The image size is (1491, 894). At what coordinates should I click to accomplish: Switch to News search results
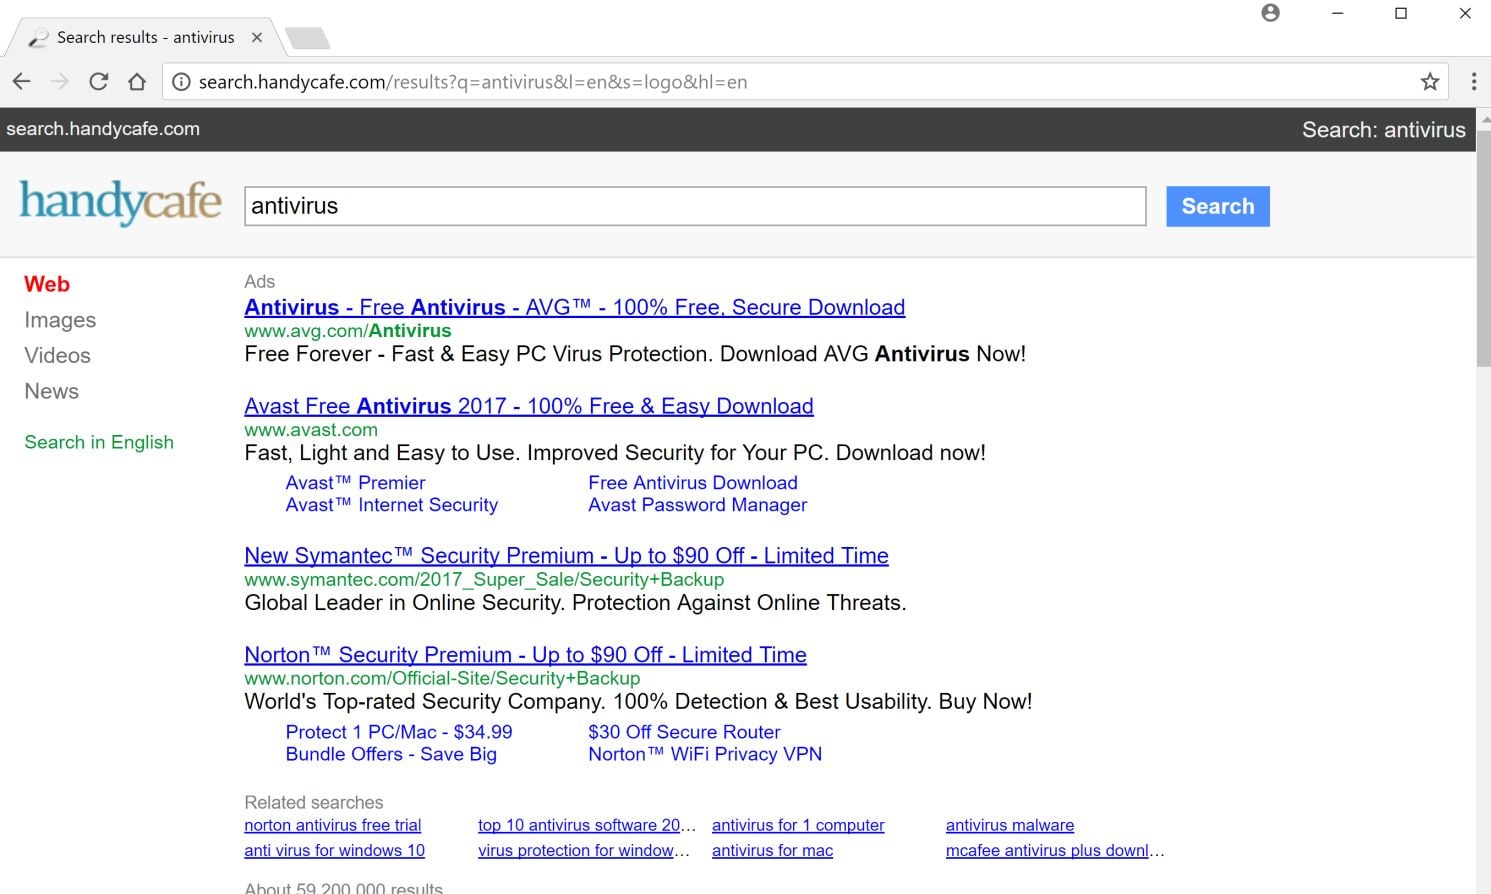(x=51, y=391)
